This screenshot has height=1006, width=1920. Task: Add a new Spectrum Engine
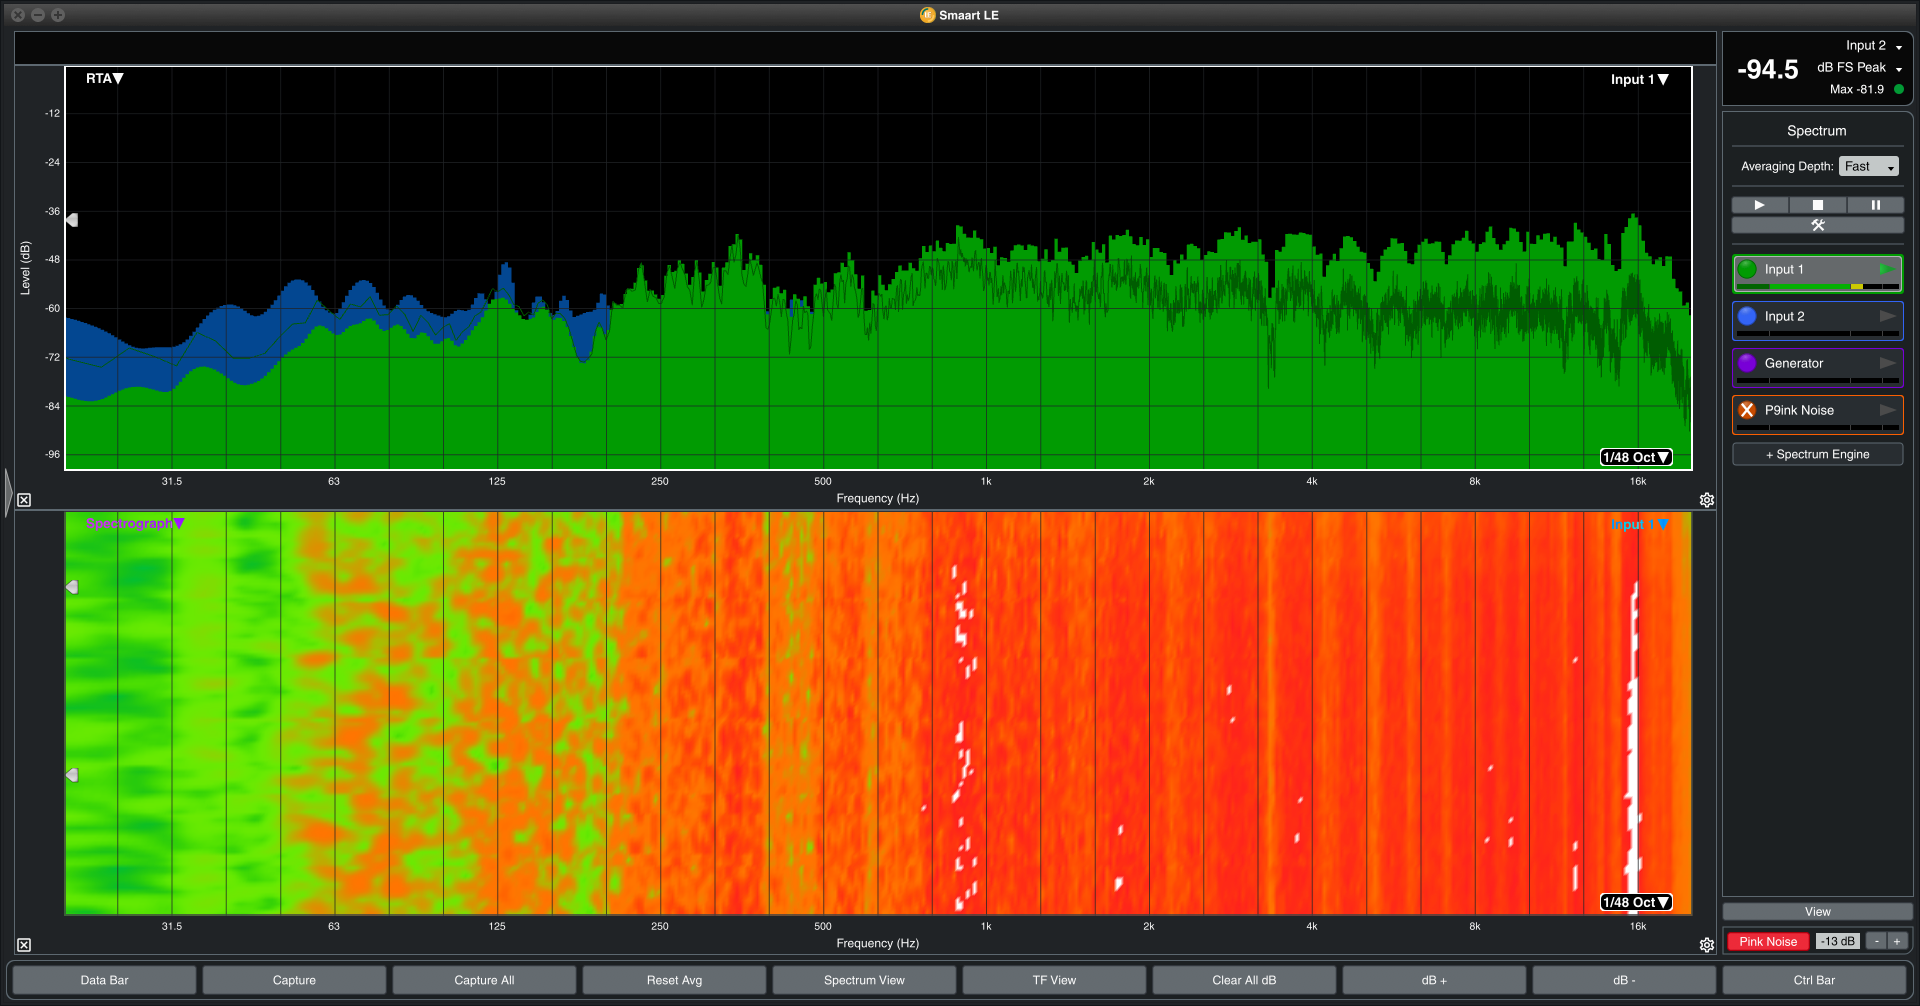[1817, 454]
